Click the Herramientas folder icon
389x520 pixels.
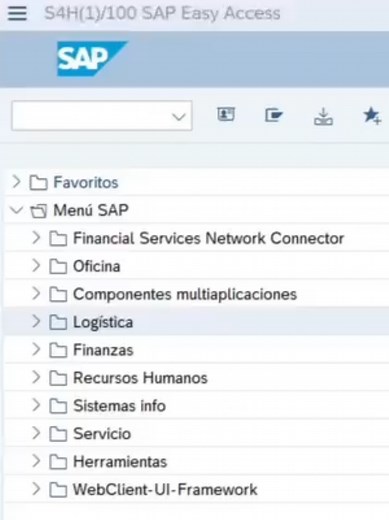[58, 462]
